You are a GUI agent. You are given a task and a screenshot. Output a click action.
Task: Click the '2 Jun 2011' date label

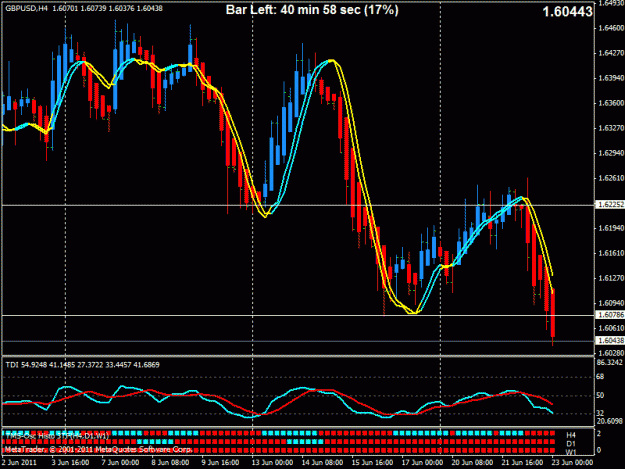coord(19,463)
